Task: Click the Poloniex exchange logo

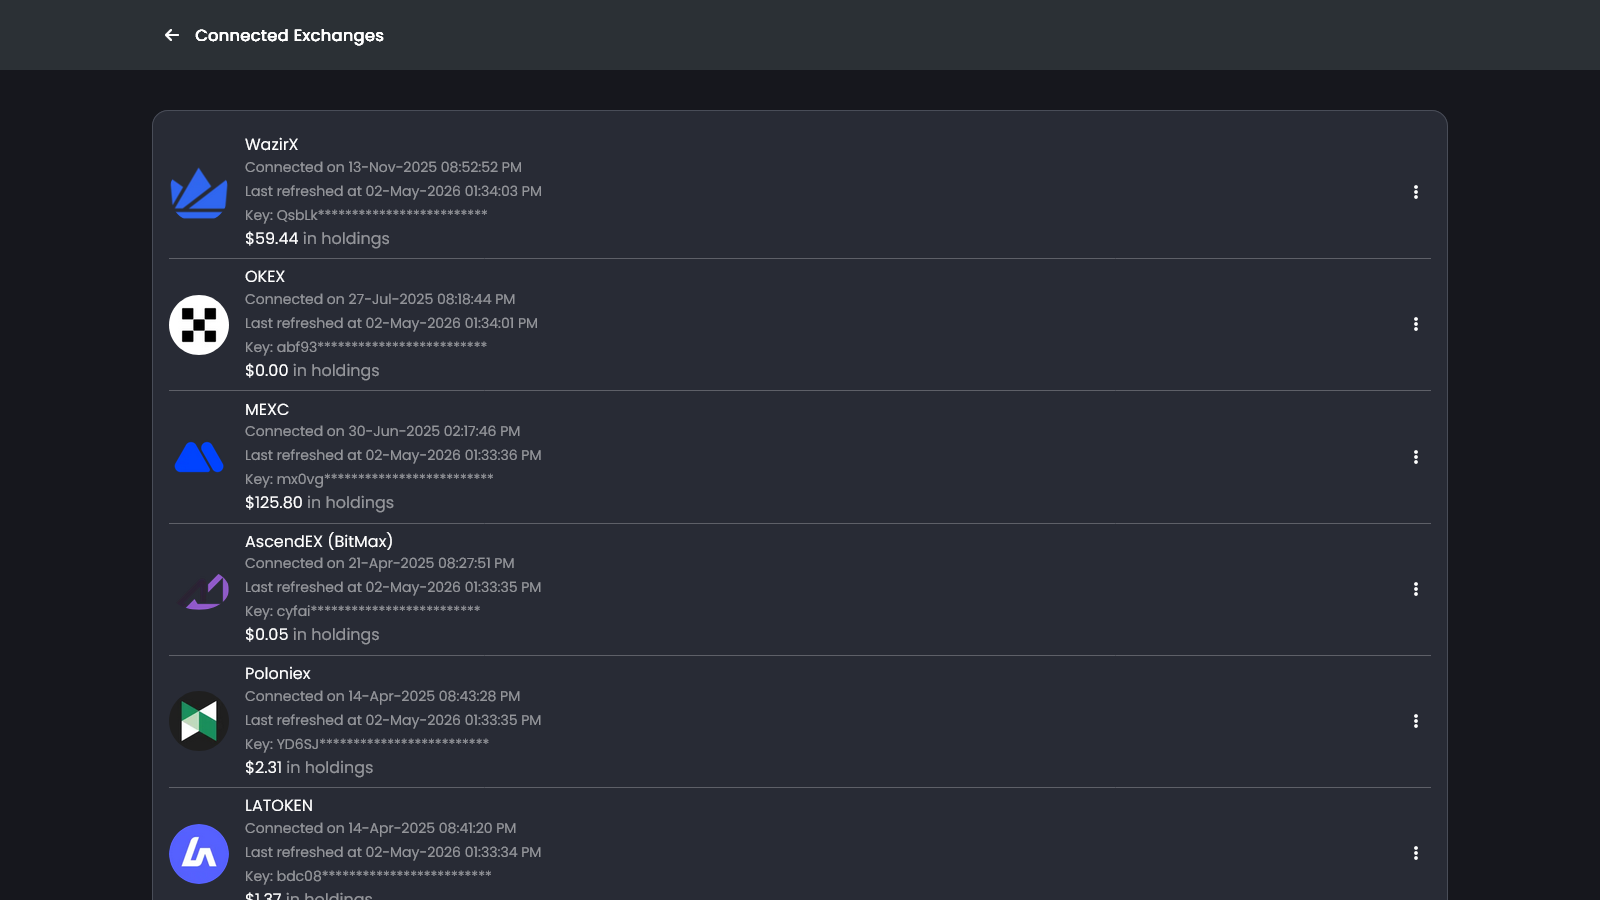Action: pyautogui.click(x=199, y=721)
